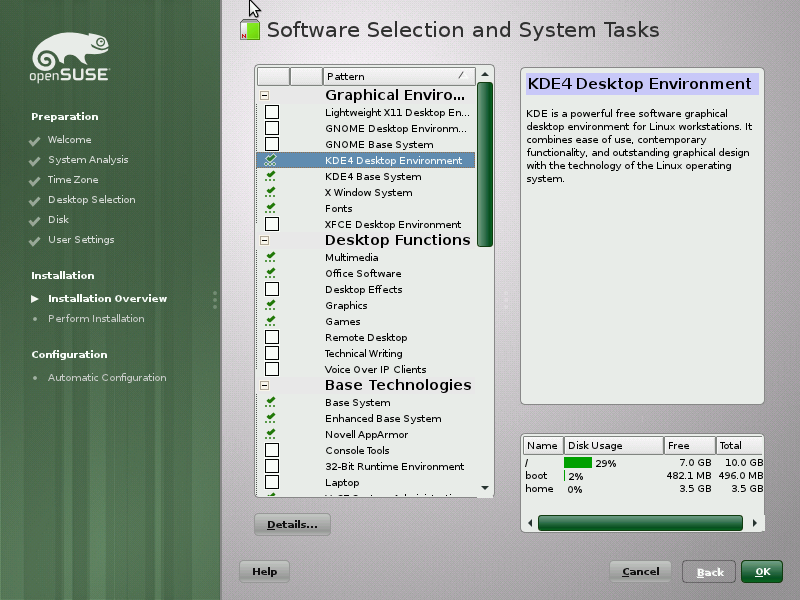Click the pattern list scrollbar down arrow
The image size is (800, 600).
(484, 489)
